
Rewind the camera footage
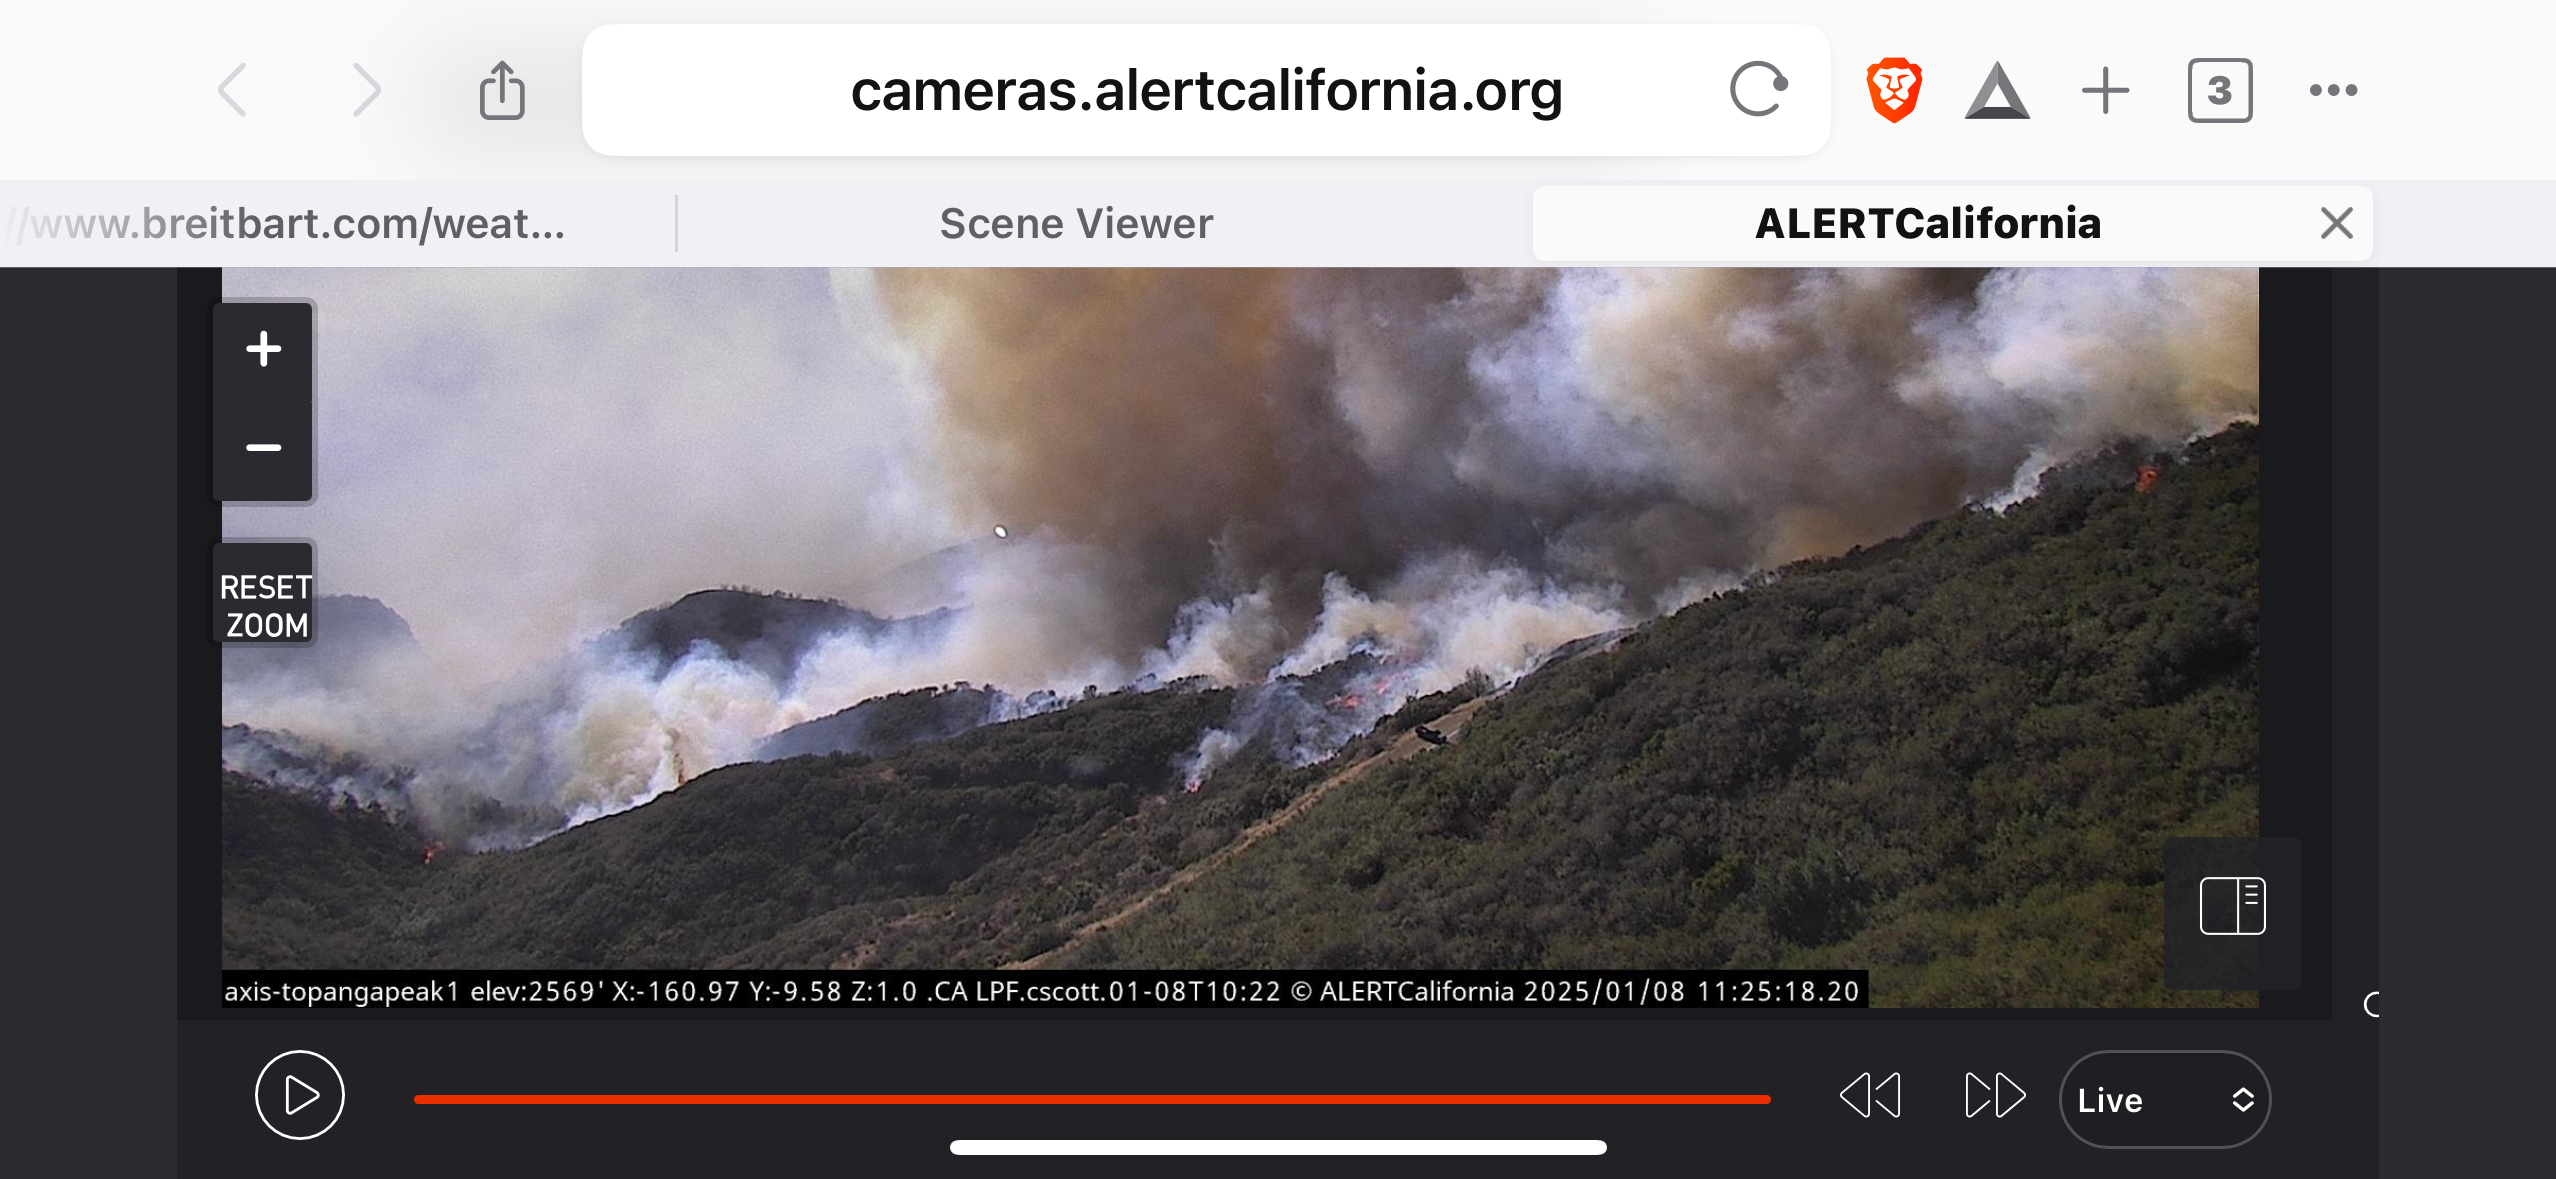1870,1095
